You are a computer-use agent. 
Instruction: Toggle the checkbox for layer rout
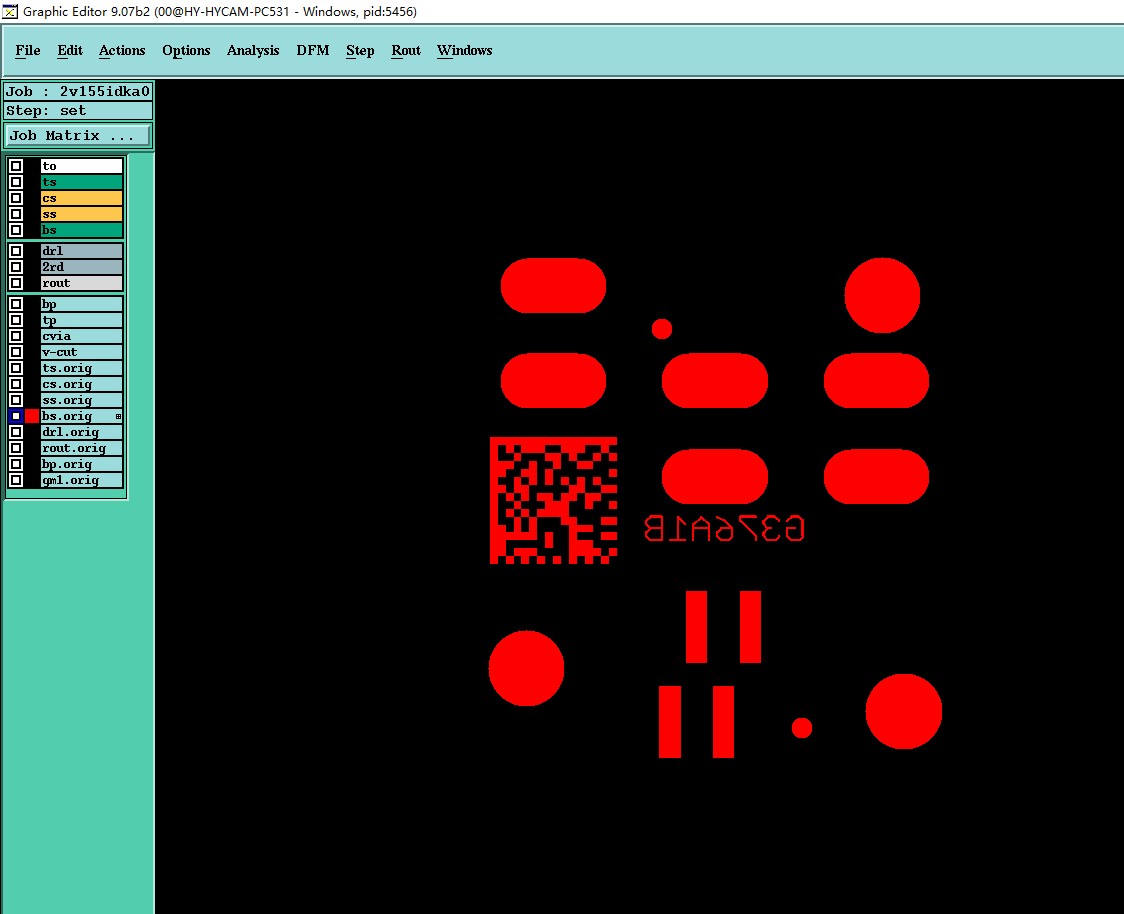tap(16, 283)
